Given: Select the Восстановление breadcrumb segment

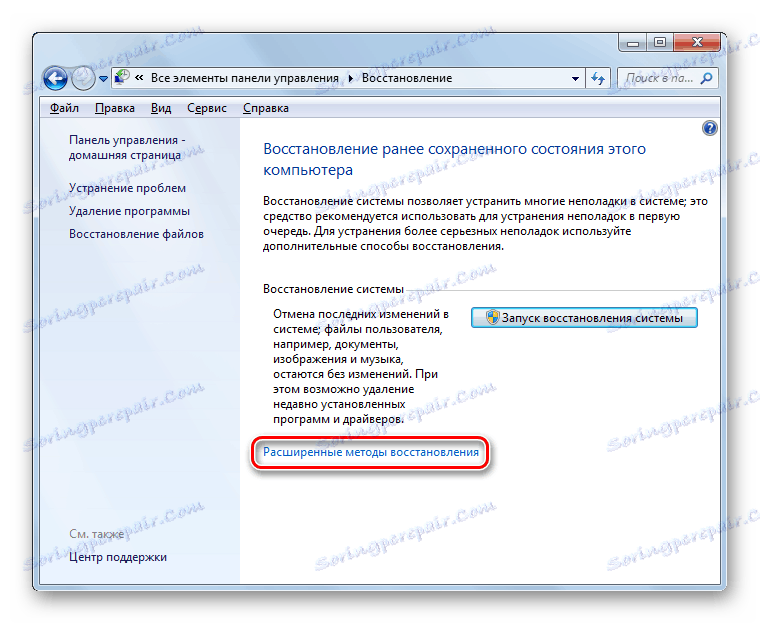Looking at the screenshot, I should click(407, 78).
